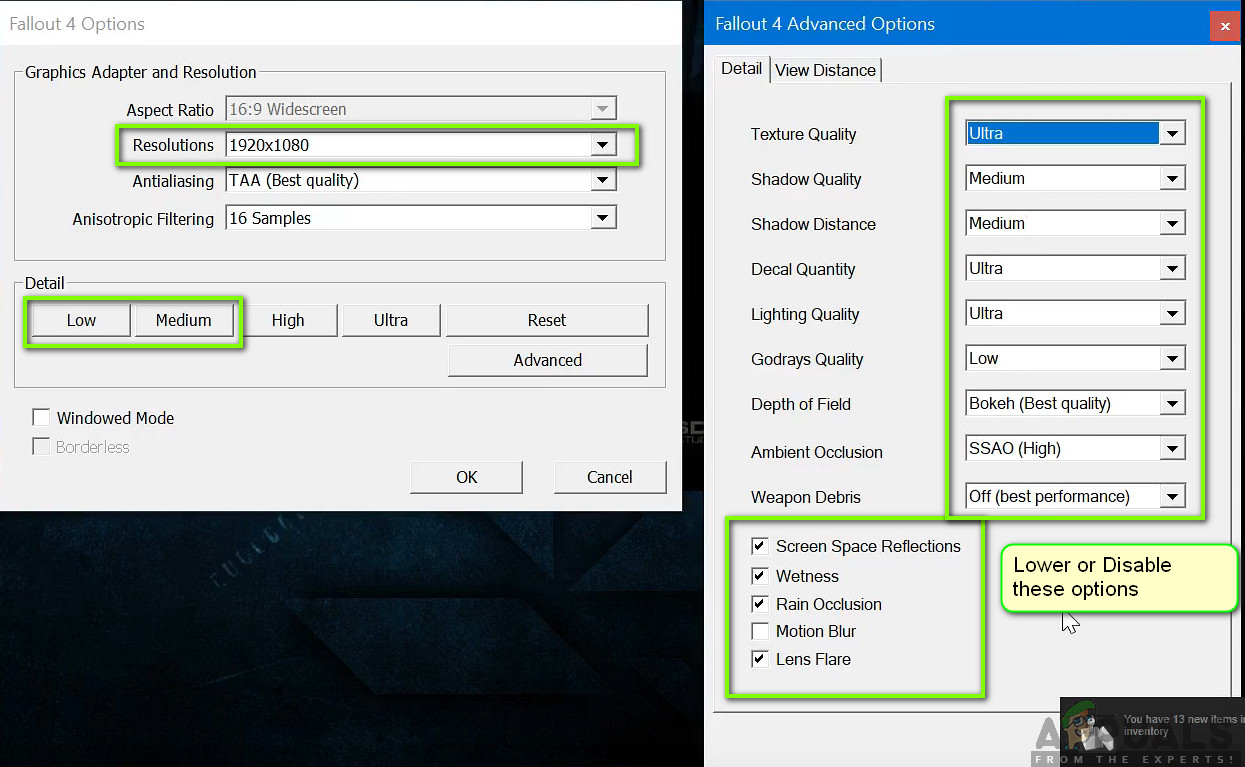
Task: Toggle the Wetness checkbox
Action: pos(760,576)
